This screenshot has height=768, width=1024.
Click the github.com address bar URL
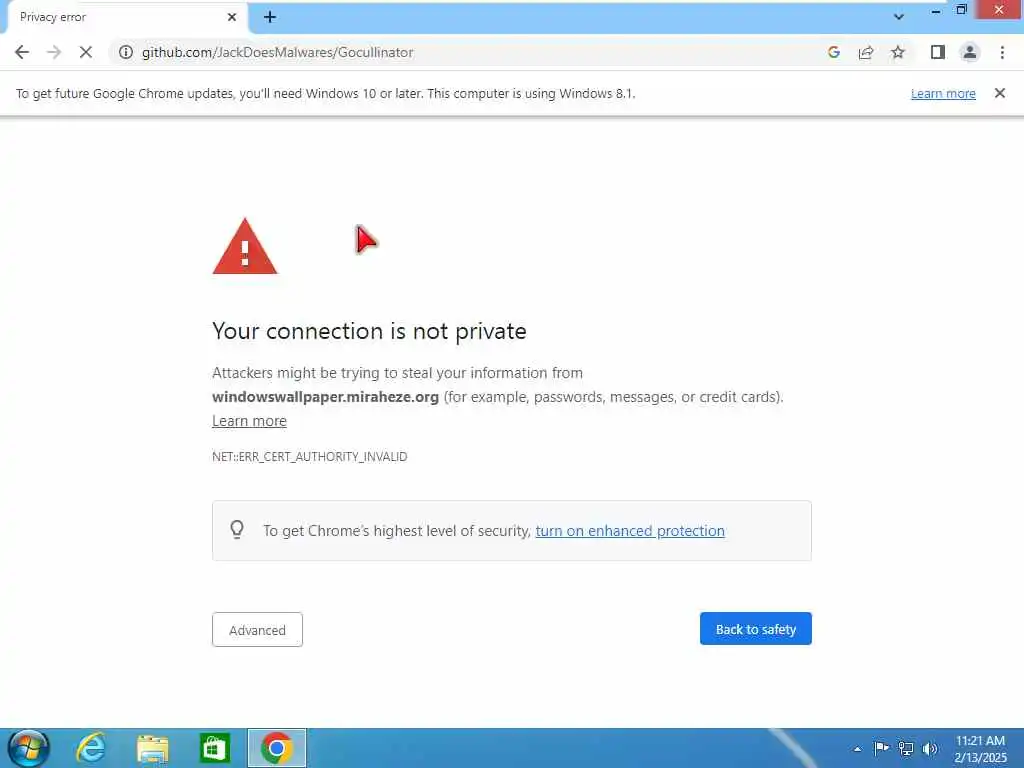278,52
